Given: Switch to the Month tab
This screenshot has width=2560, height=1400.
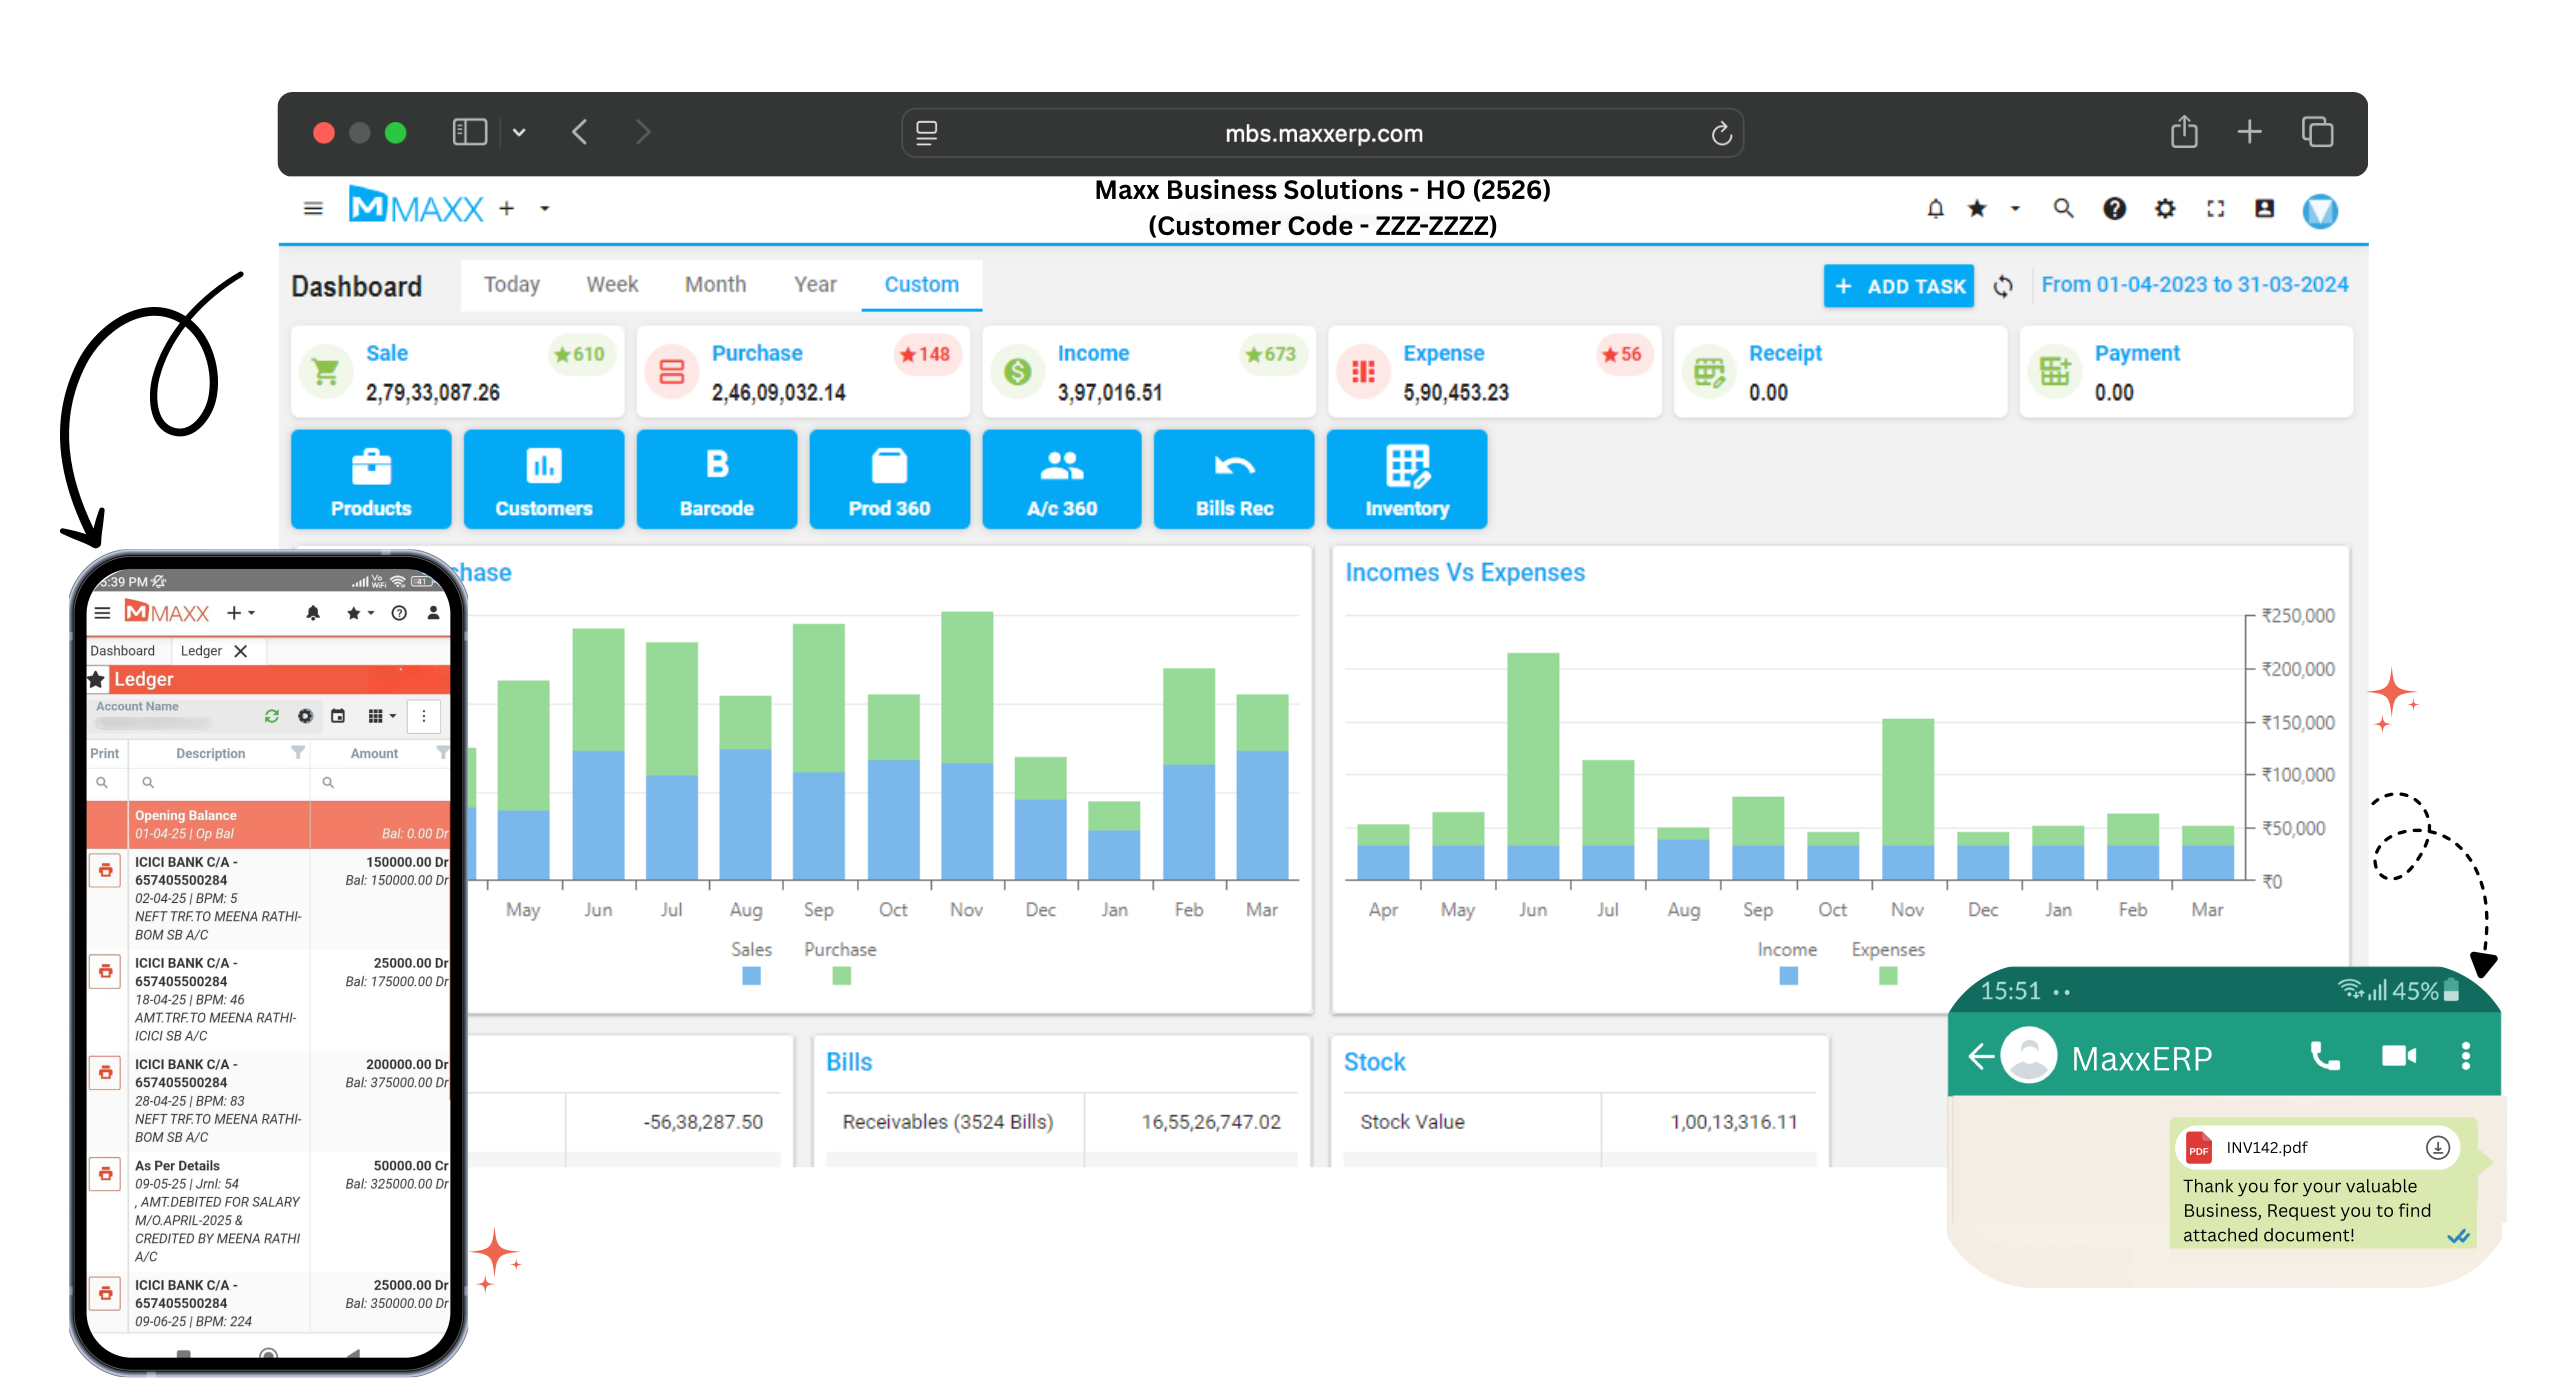Looking at the screenshot, I should coord(715,285).
